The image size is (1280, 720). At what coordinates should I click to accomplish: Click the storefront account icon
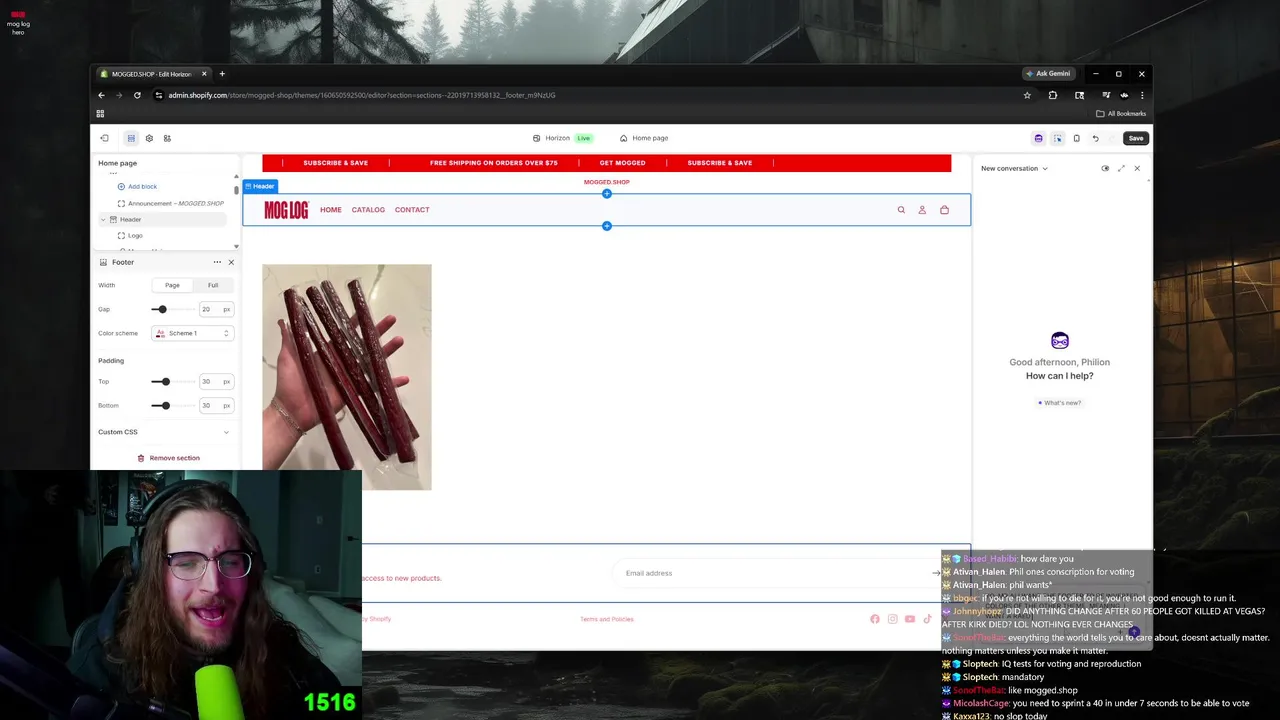click(922, 210)
